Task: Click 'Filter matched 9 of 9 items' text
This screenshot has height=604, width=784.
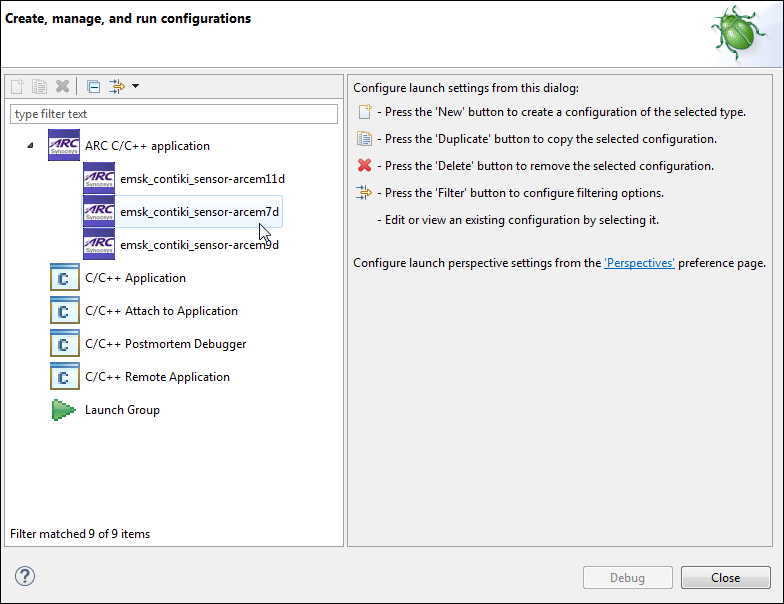Action: (80, 534)
